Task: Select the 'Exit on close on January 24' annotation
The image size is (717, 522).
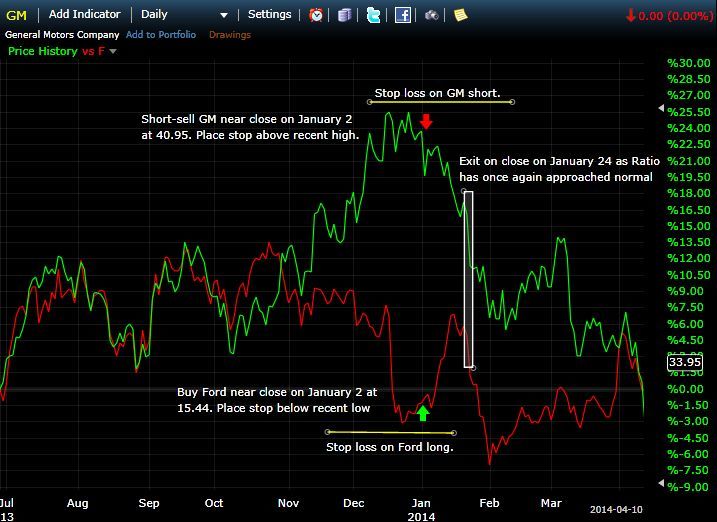Action: (559, 169)
